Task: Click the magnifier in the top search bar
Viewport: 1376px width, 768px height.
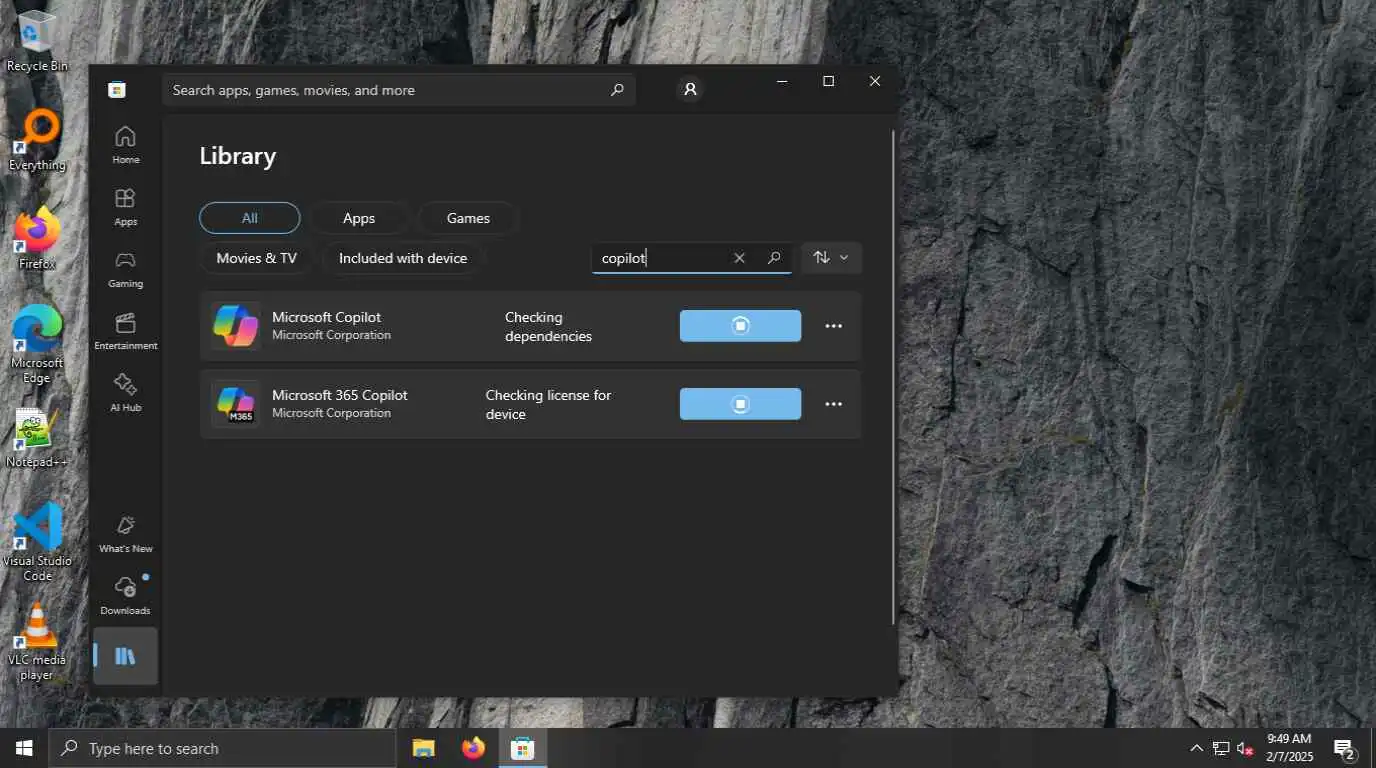Action: coord(617,90)
